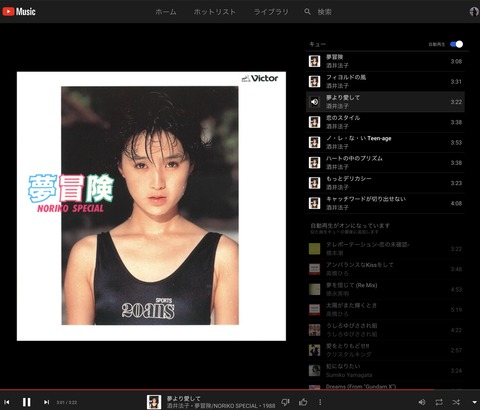The height and width of the screenshot is (410, 480).
Task: Click thumbnail of ハートの中のプリズム row
Action: (x=314, y=163)
